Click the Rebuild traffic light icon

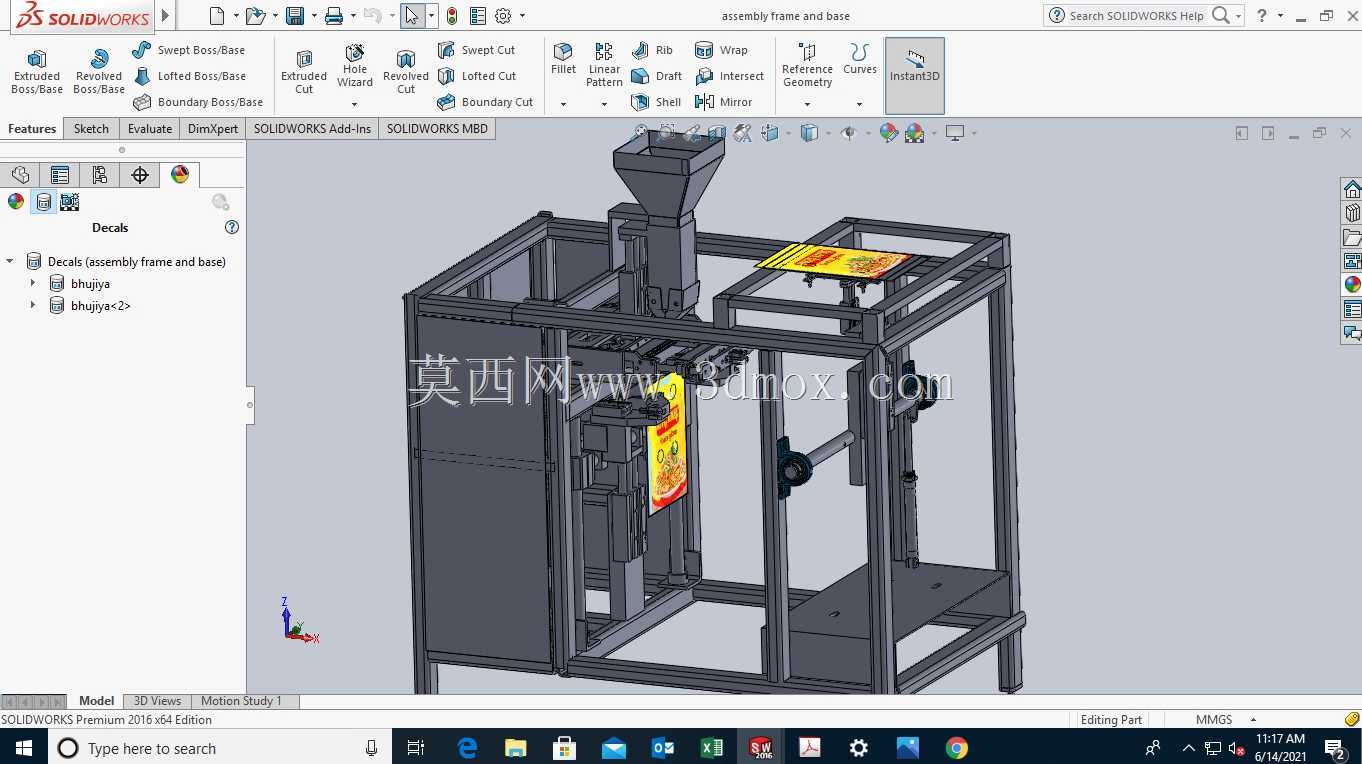coord(452,16)
